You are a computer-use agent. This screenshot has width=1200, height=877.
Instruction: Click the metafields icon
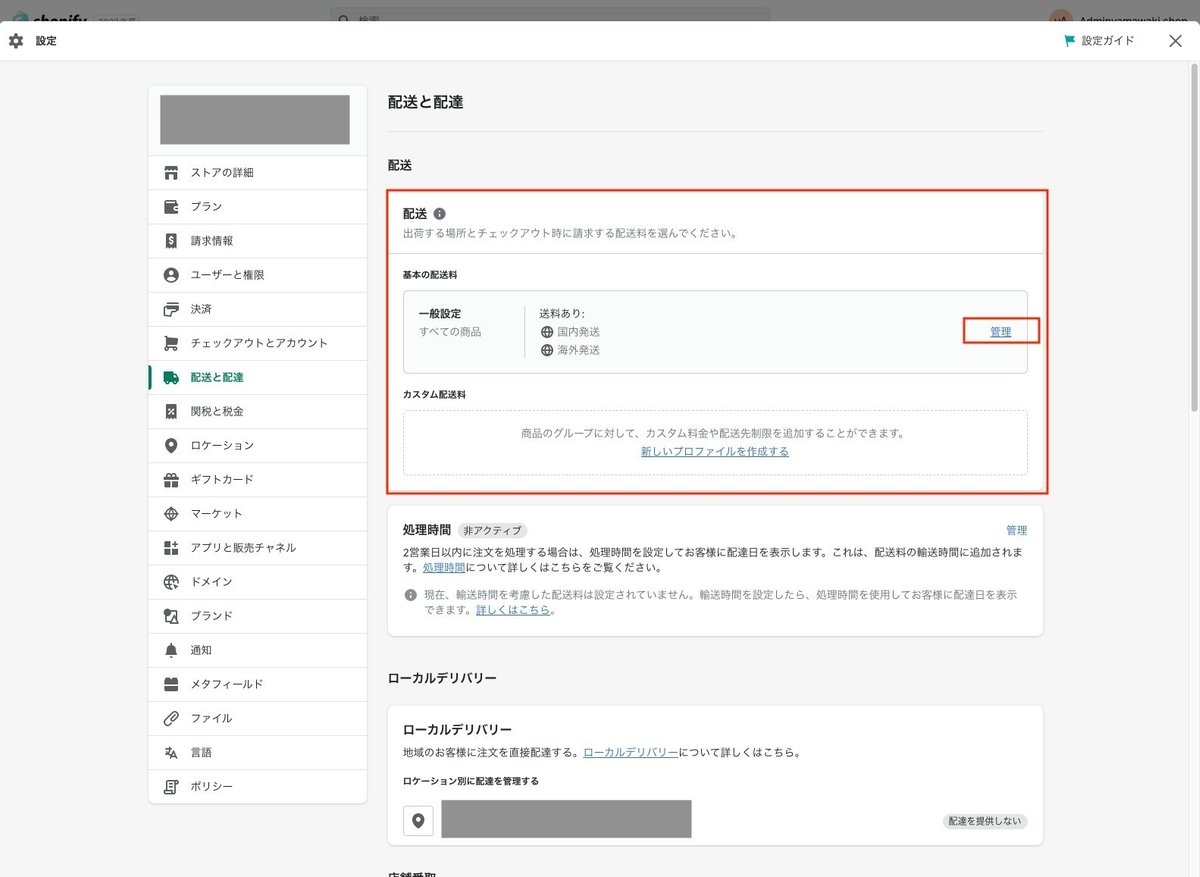coord(171,684)
